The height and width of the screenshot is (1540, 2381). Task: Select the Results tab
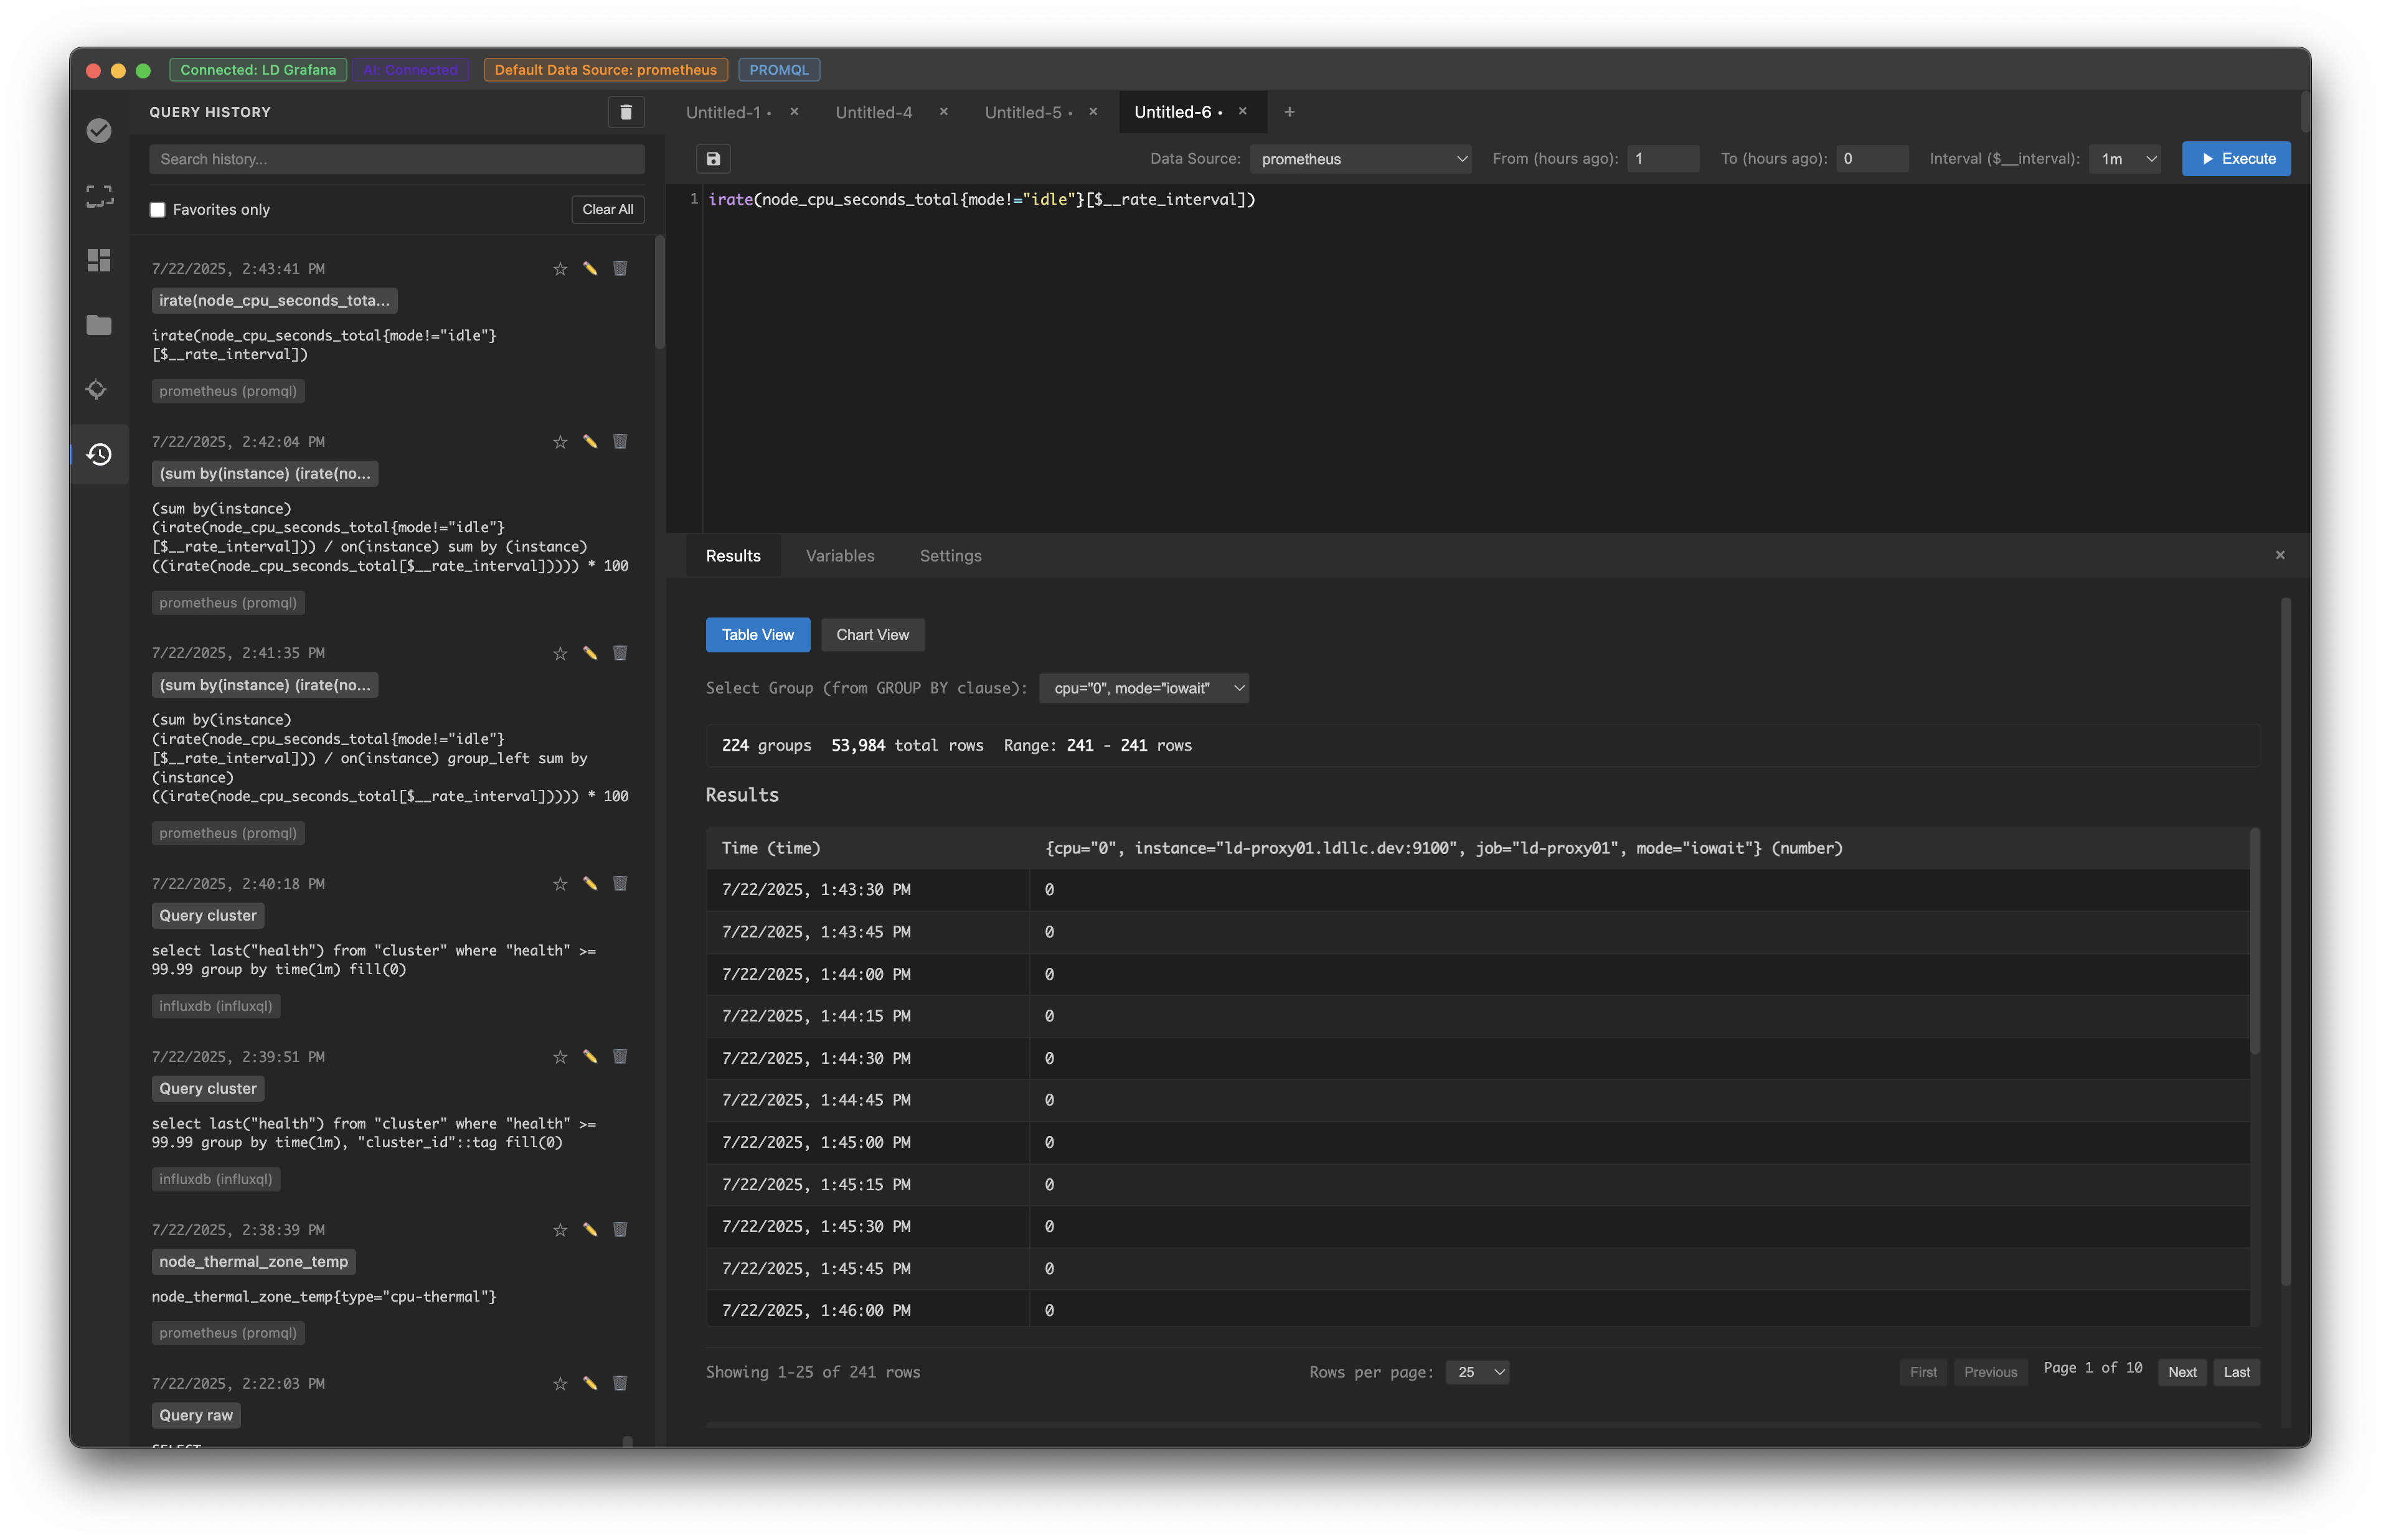[733, 556]
